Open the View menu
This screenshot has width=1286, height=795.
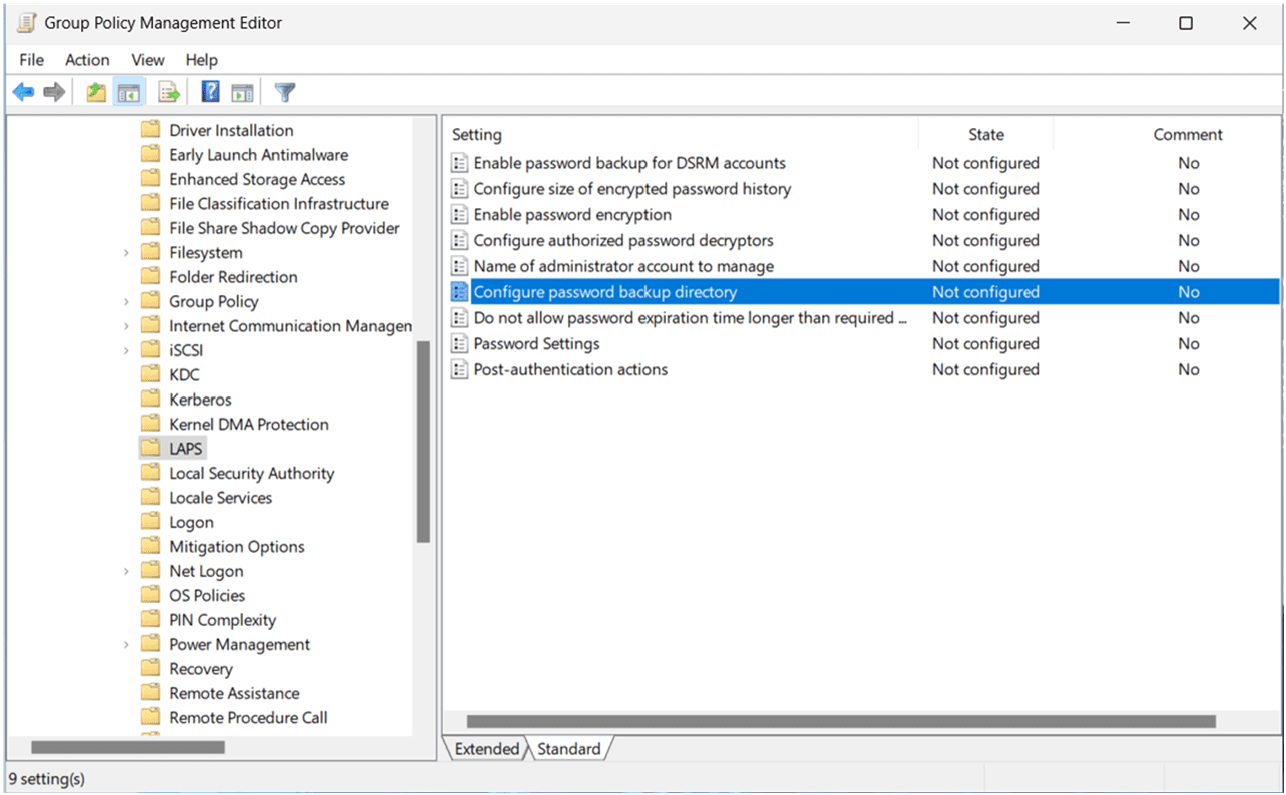pos(147,59)
